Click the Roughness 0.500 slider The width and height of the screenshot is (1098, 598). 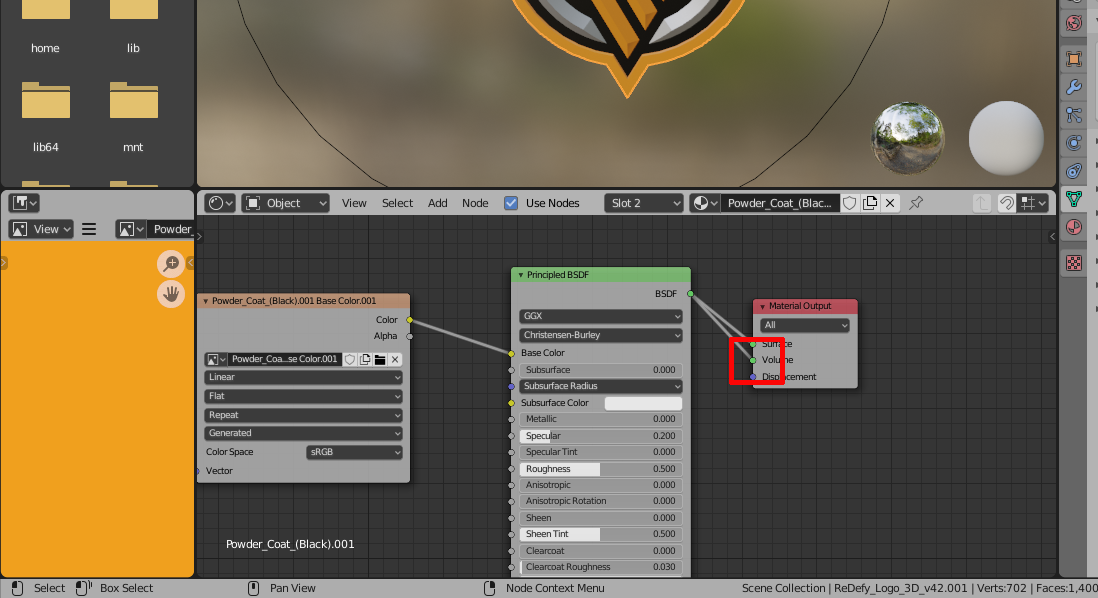point(601,469)
